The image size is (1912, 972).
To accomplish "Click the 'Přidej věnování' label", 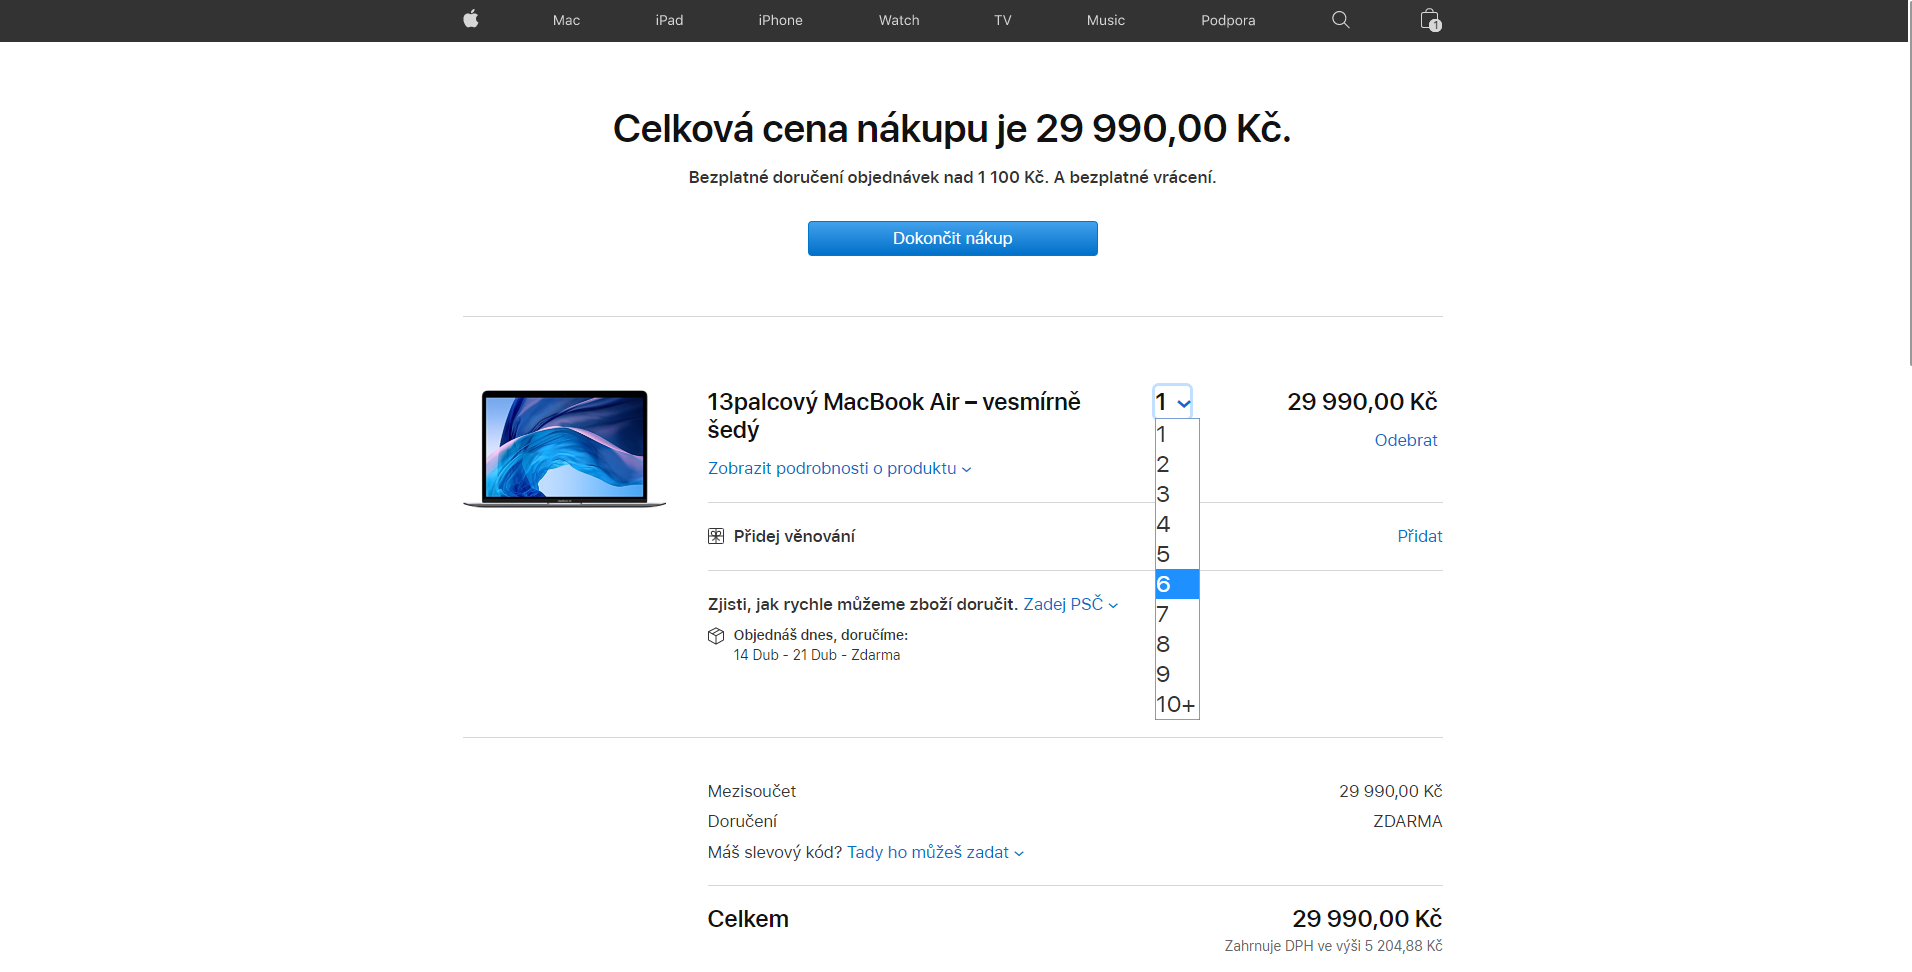I will [794, 536].
